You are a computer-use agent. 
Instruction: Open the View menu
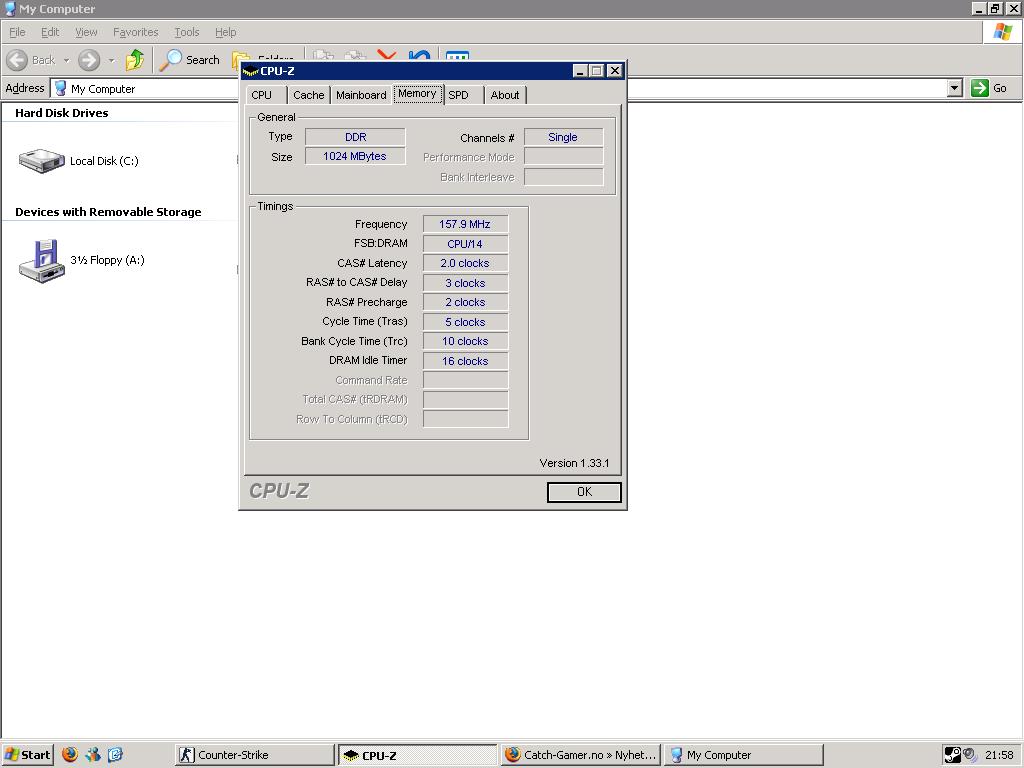(x=86, y=32)
